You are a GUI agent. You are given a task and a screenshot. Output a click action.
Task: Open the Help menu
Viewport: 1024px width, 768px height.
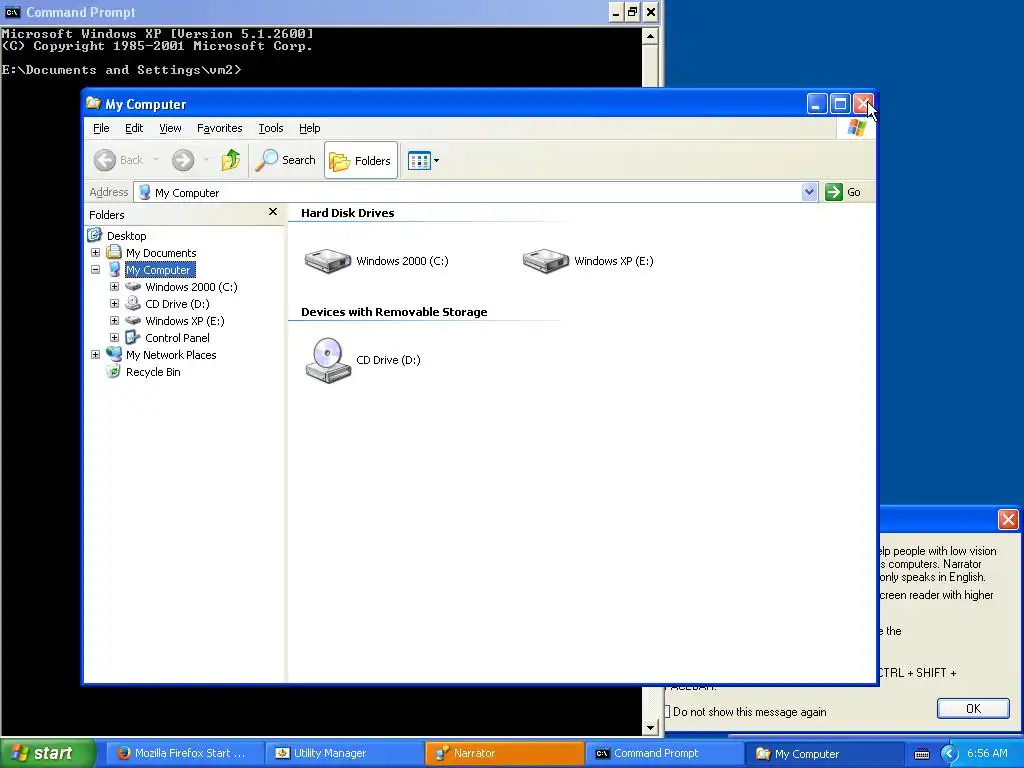point(310,128)
